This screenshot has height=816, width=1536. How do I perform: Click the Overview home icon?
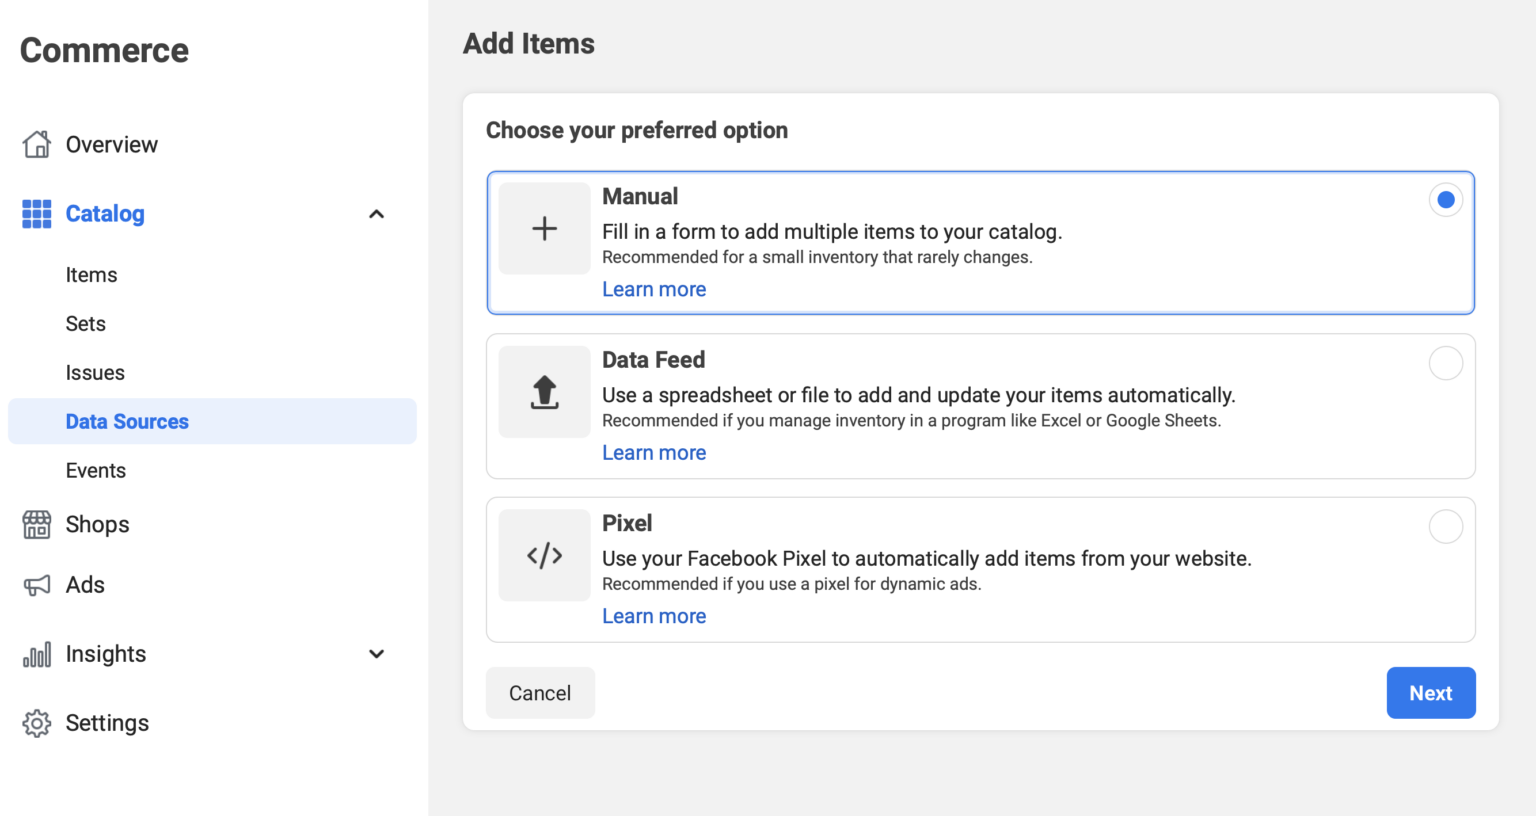tap(37, 145)
